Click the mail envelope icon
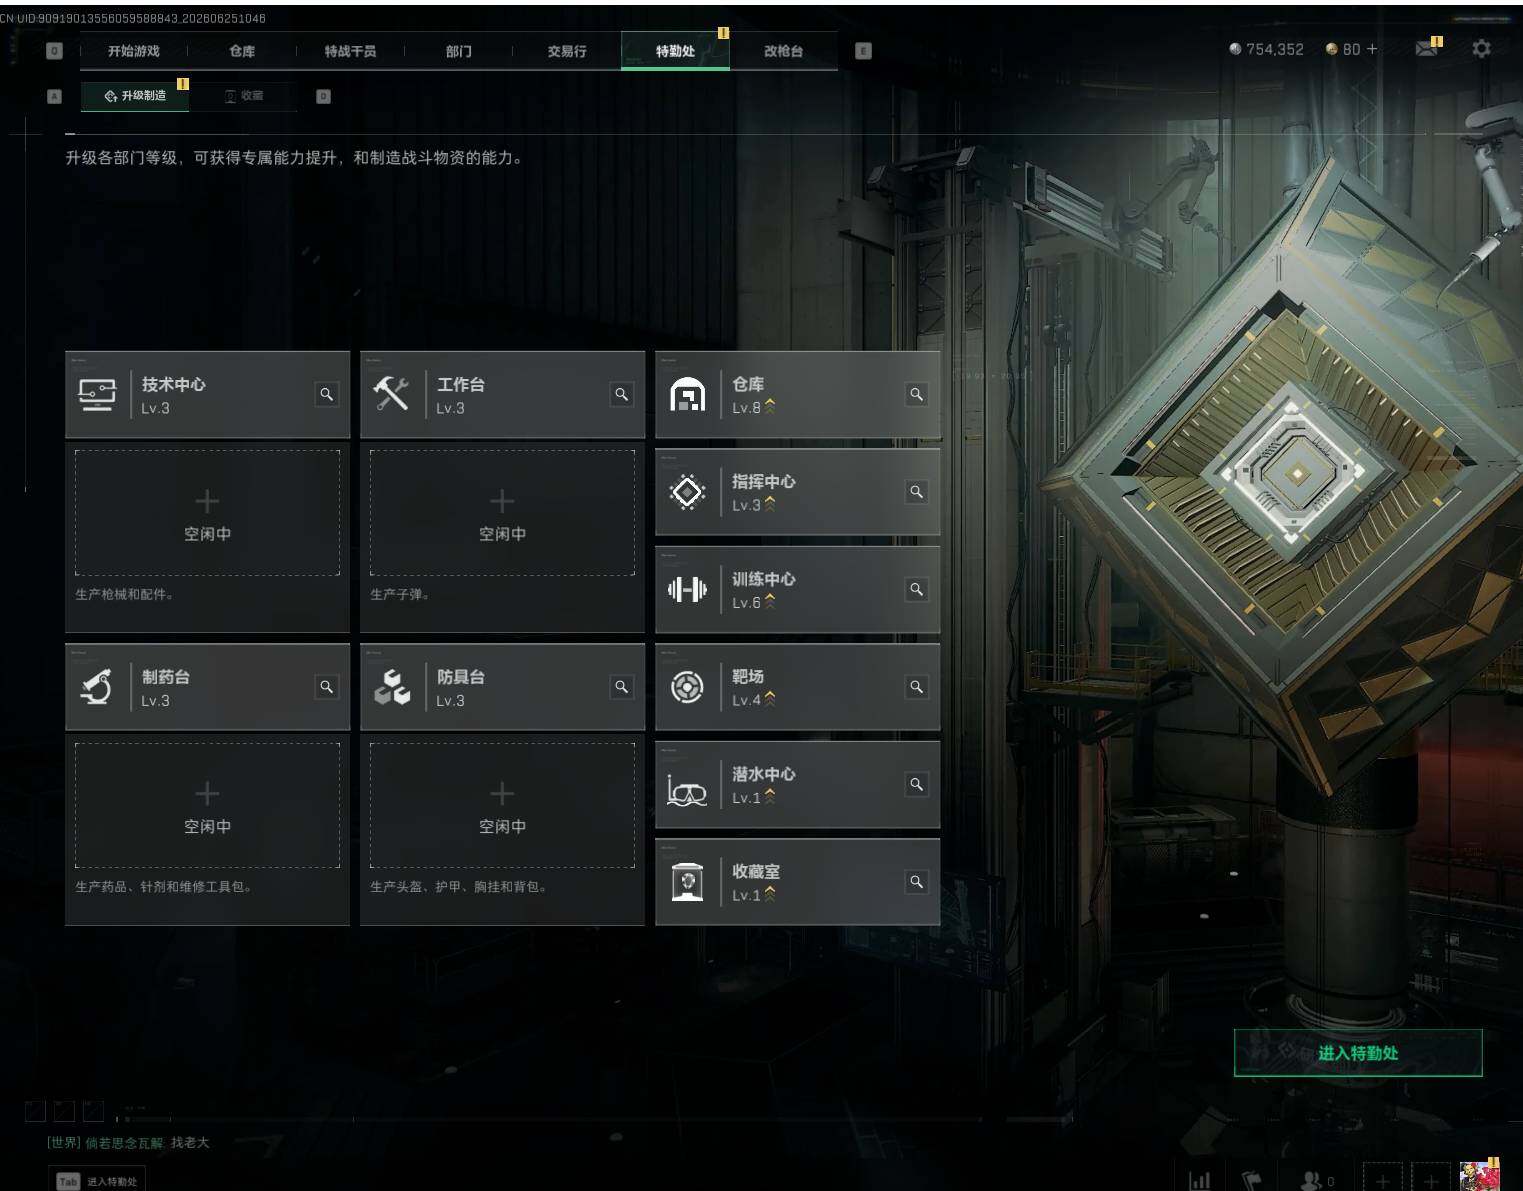 [x=1427, y=48]
